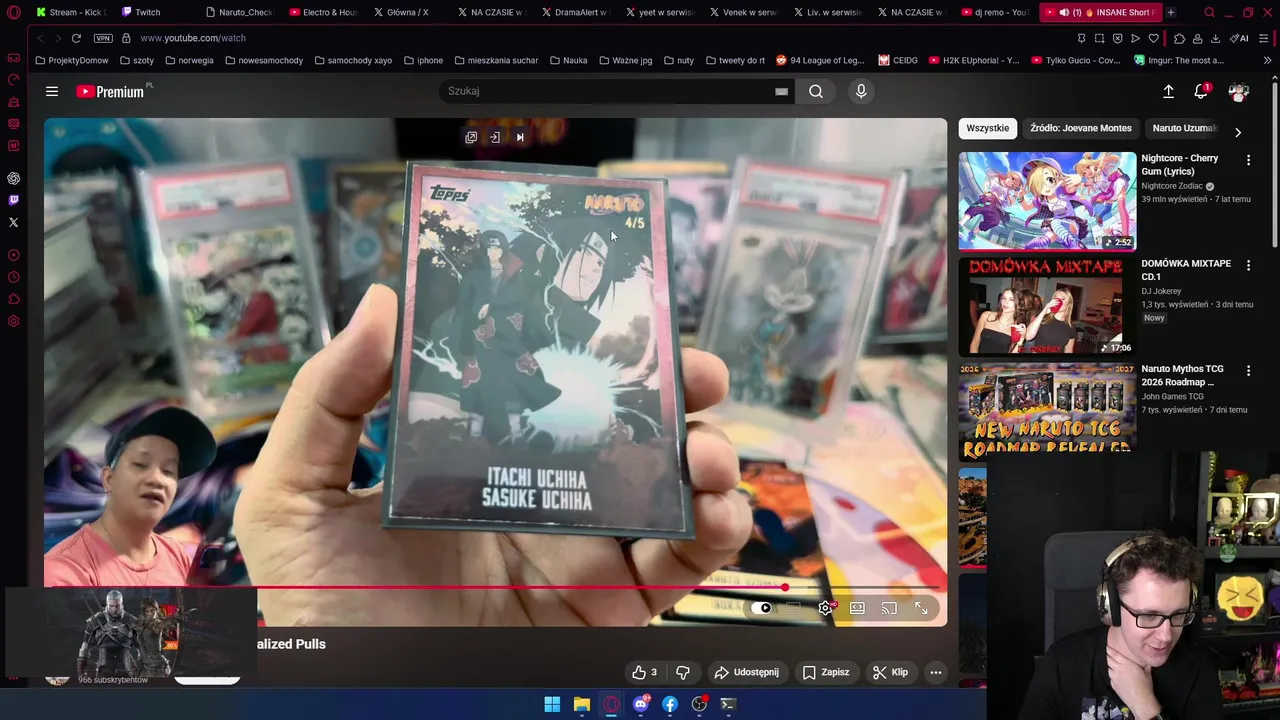Open Nightcore - Cherry Gum video thumbnail
The image size is (1280, 720).
click(1047, 201)
